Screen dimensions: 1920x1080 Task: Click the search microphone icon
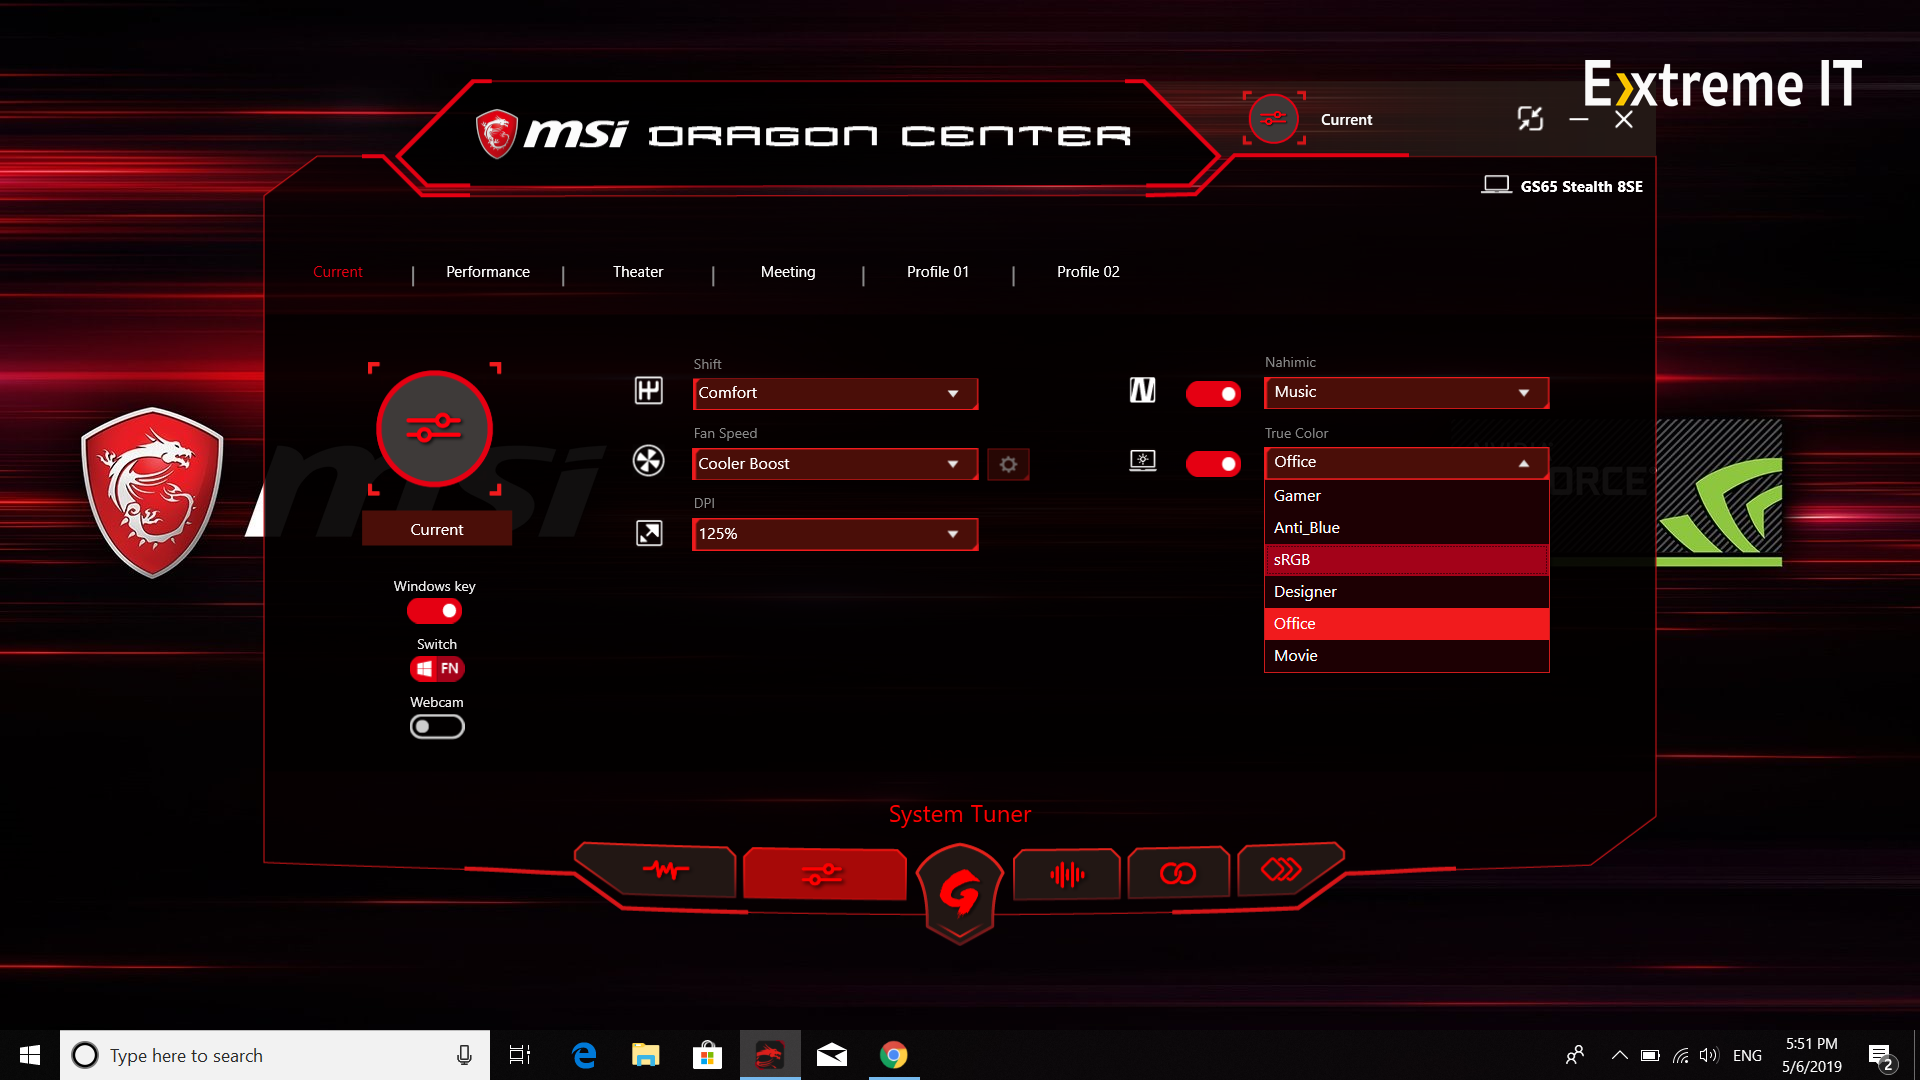464,1055
